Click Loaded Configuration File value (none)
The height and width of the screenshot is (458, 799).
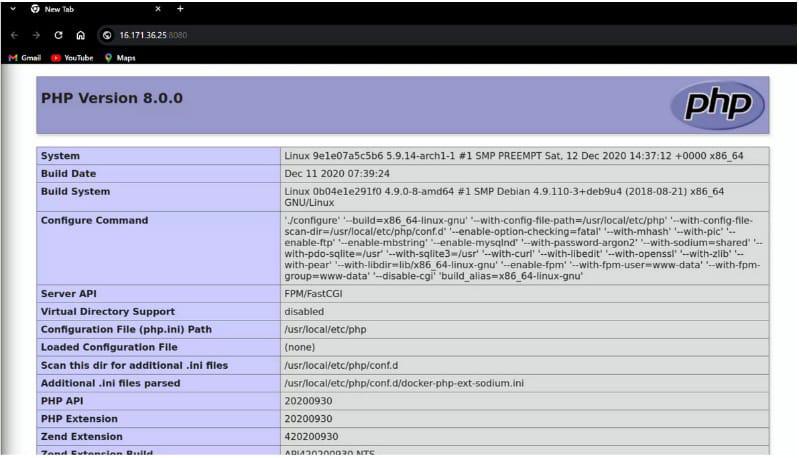[x=300, y=347]
